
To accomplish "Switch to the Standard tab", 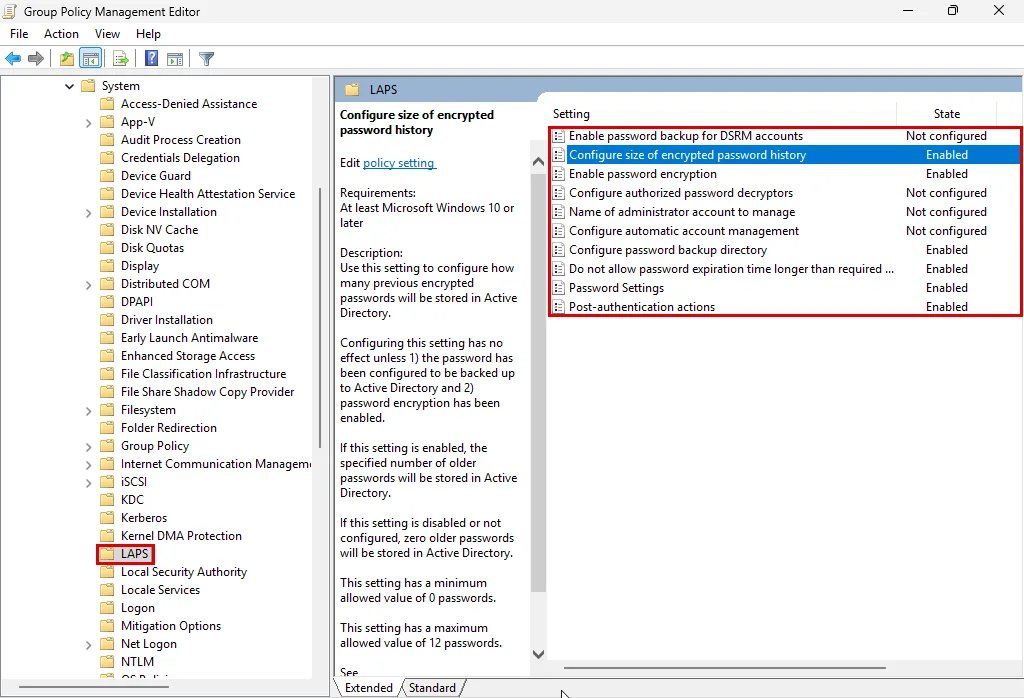I will tap(432, 688).
